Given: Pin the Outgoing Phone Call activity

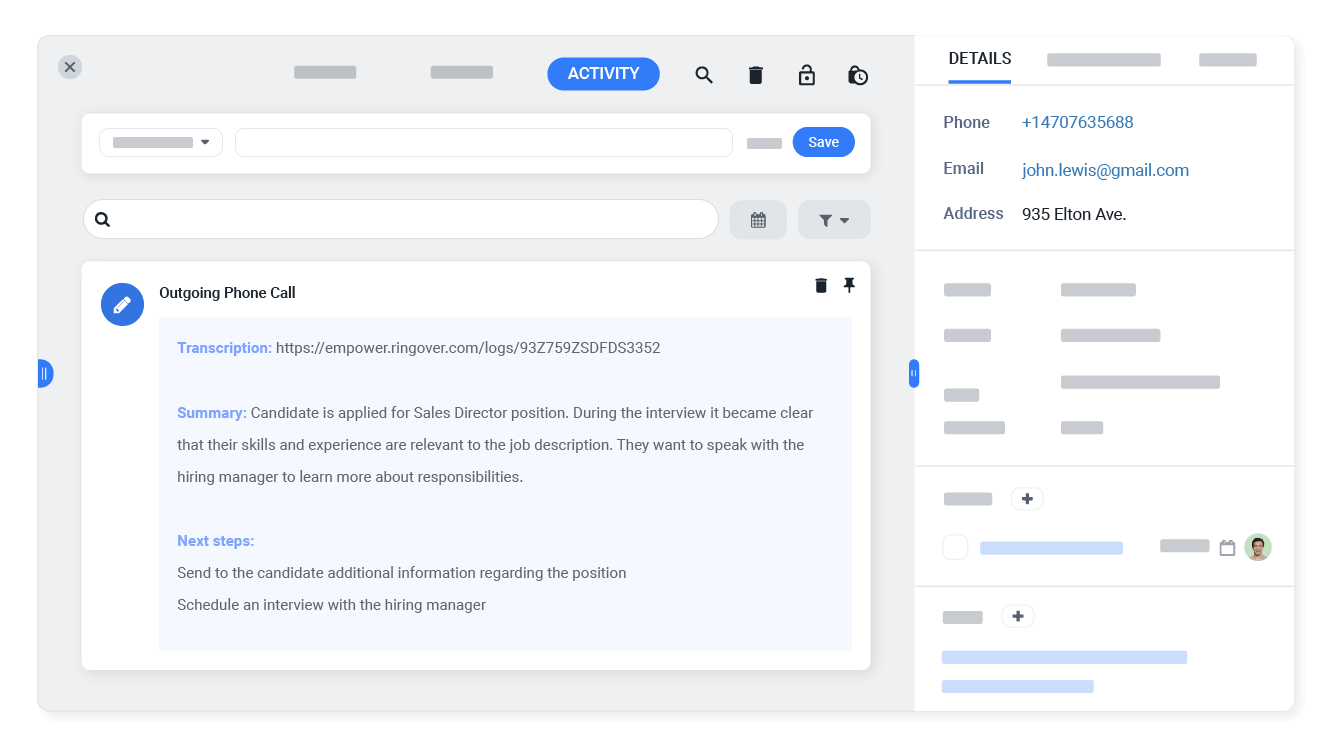Looking at the screenshot, I should click(x=849, y=285).
